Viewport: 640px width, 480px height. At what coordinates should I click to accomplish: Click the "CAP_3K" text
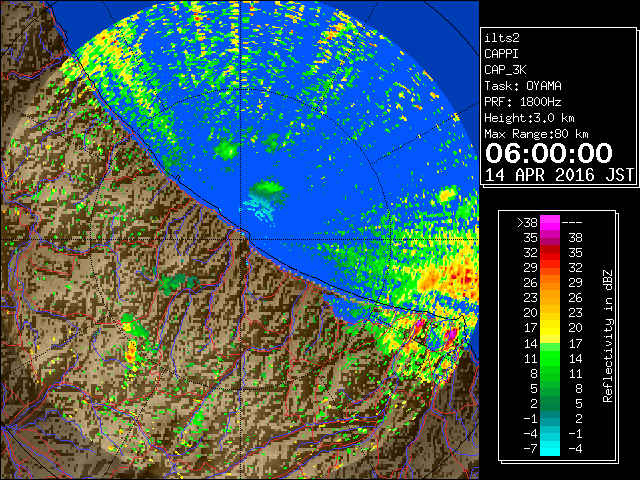click(x=505, y=70)
